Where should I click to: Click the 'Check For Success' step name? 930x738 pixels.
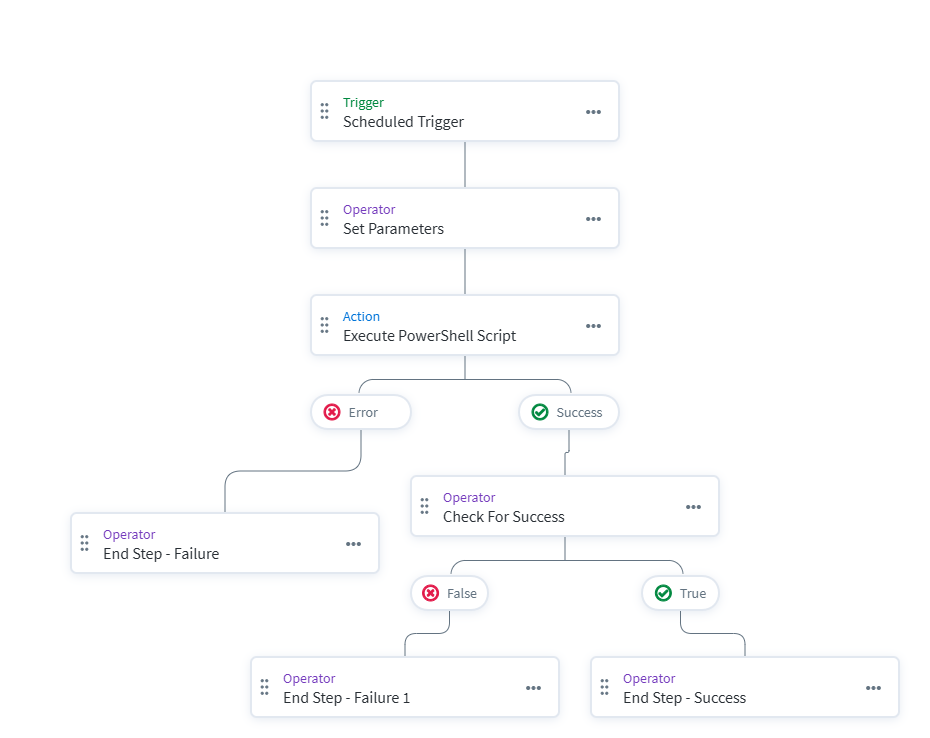pos(504,517)
